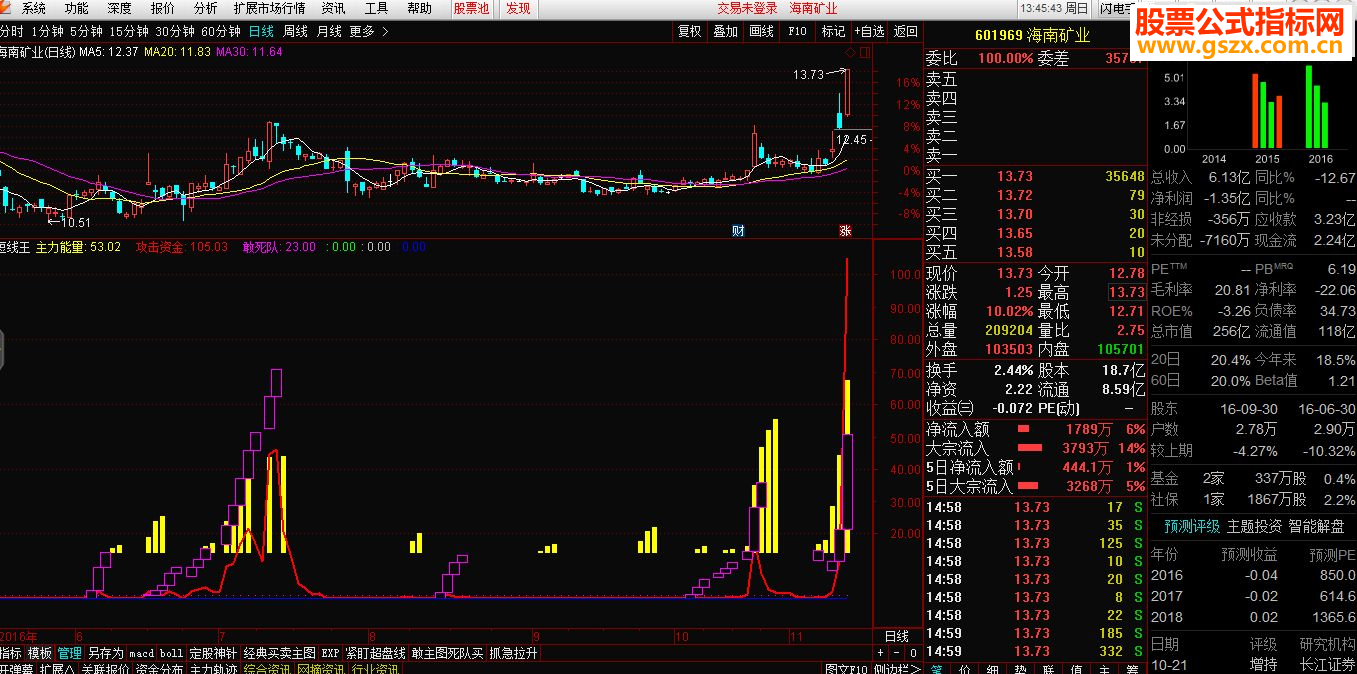Select the 敢主图死队买 indicator tab

click(448, 653)
